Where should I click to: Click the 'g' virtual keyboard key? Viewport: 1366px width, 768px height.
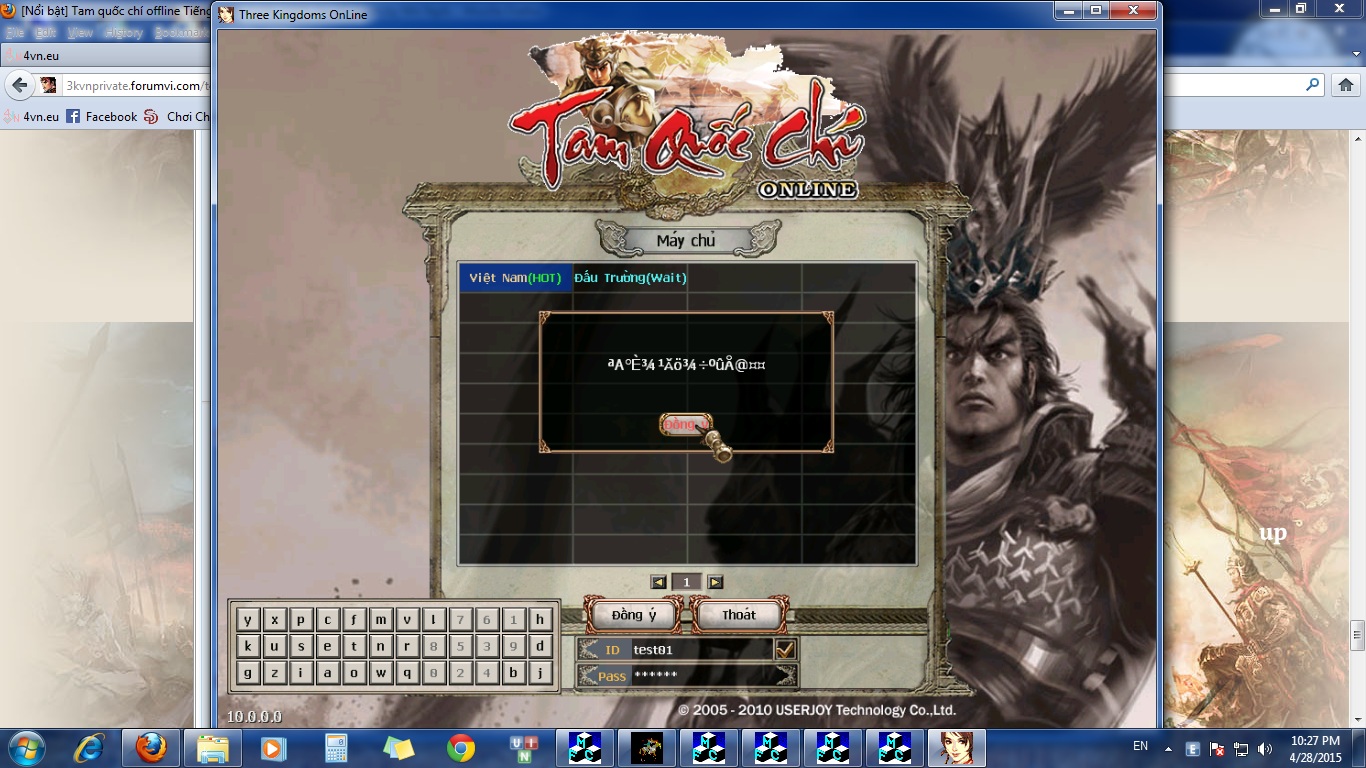point(248,673)
